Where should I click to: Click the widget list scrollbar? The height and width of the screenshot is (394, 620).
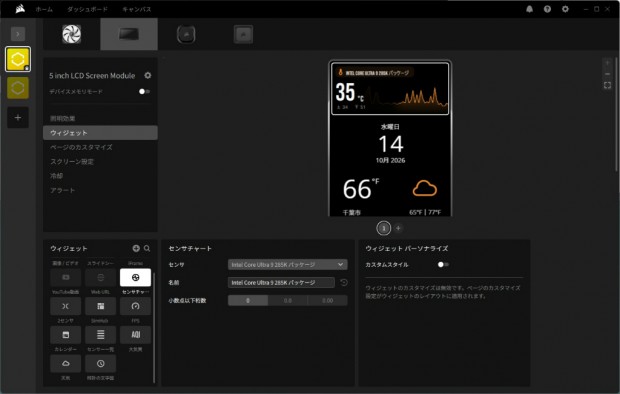(x=154, y=327)
